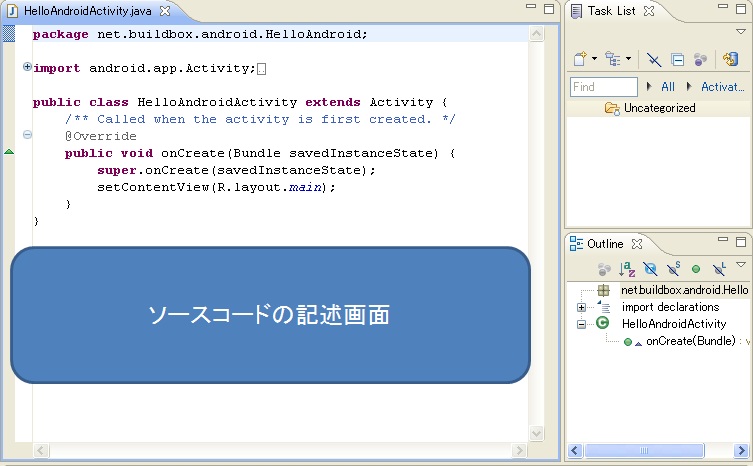The height and width of the screenshot is (466, 753).
Task: Open the New Task dropdown arrow
Action: (x=594, y=59)
